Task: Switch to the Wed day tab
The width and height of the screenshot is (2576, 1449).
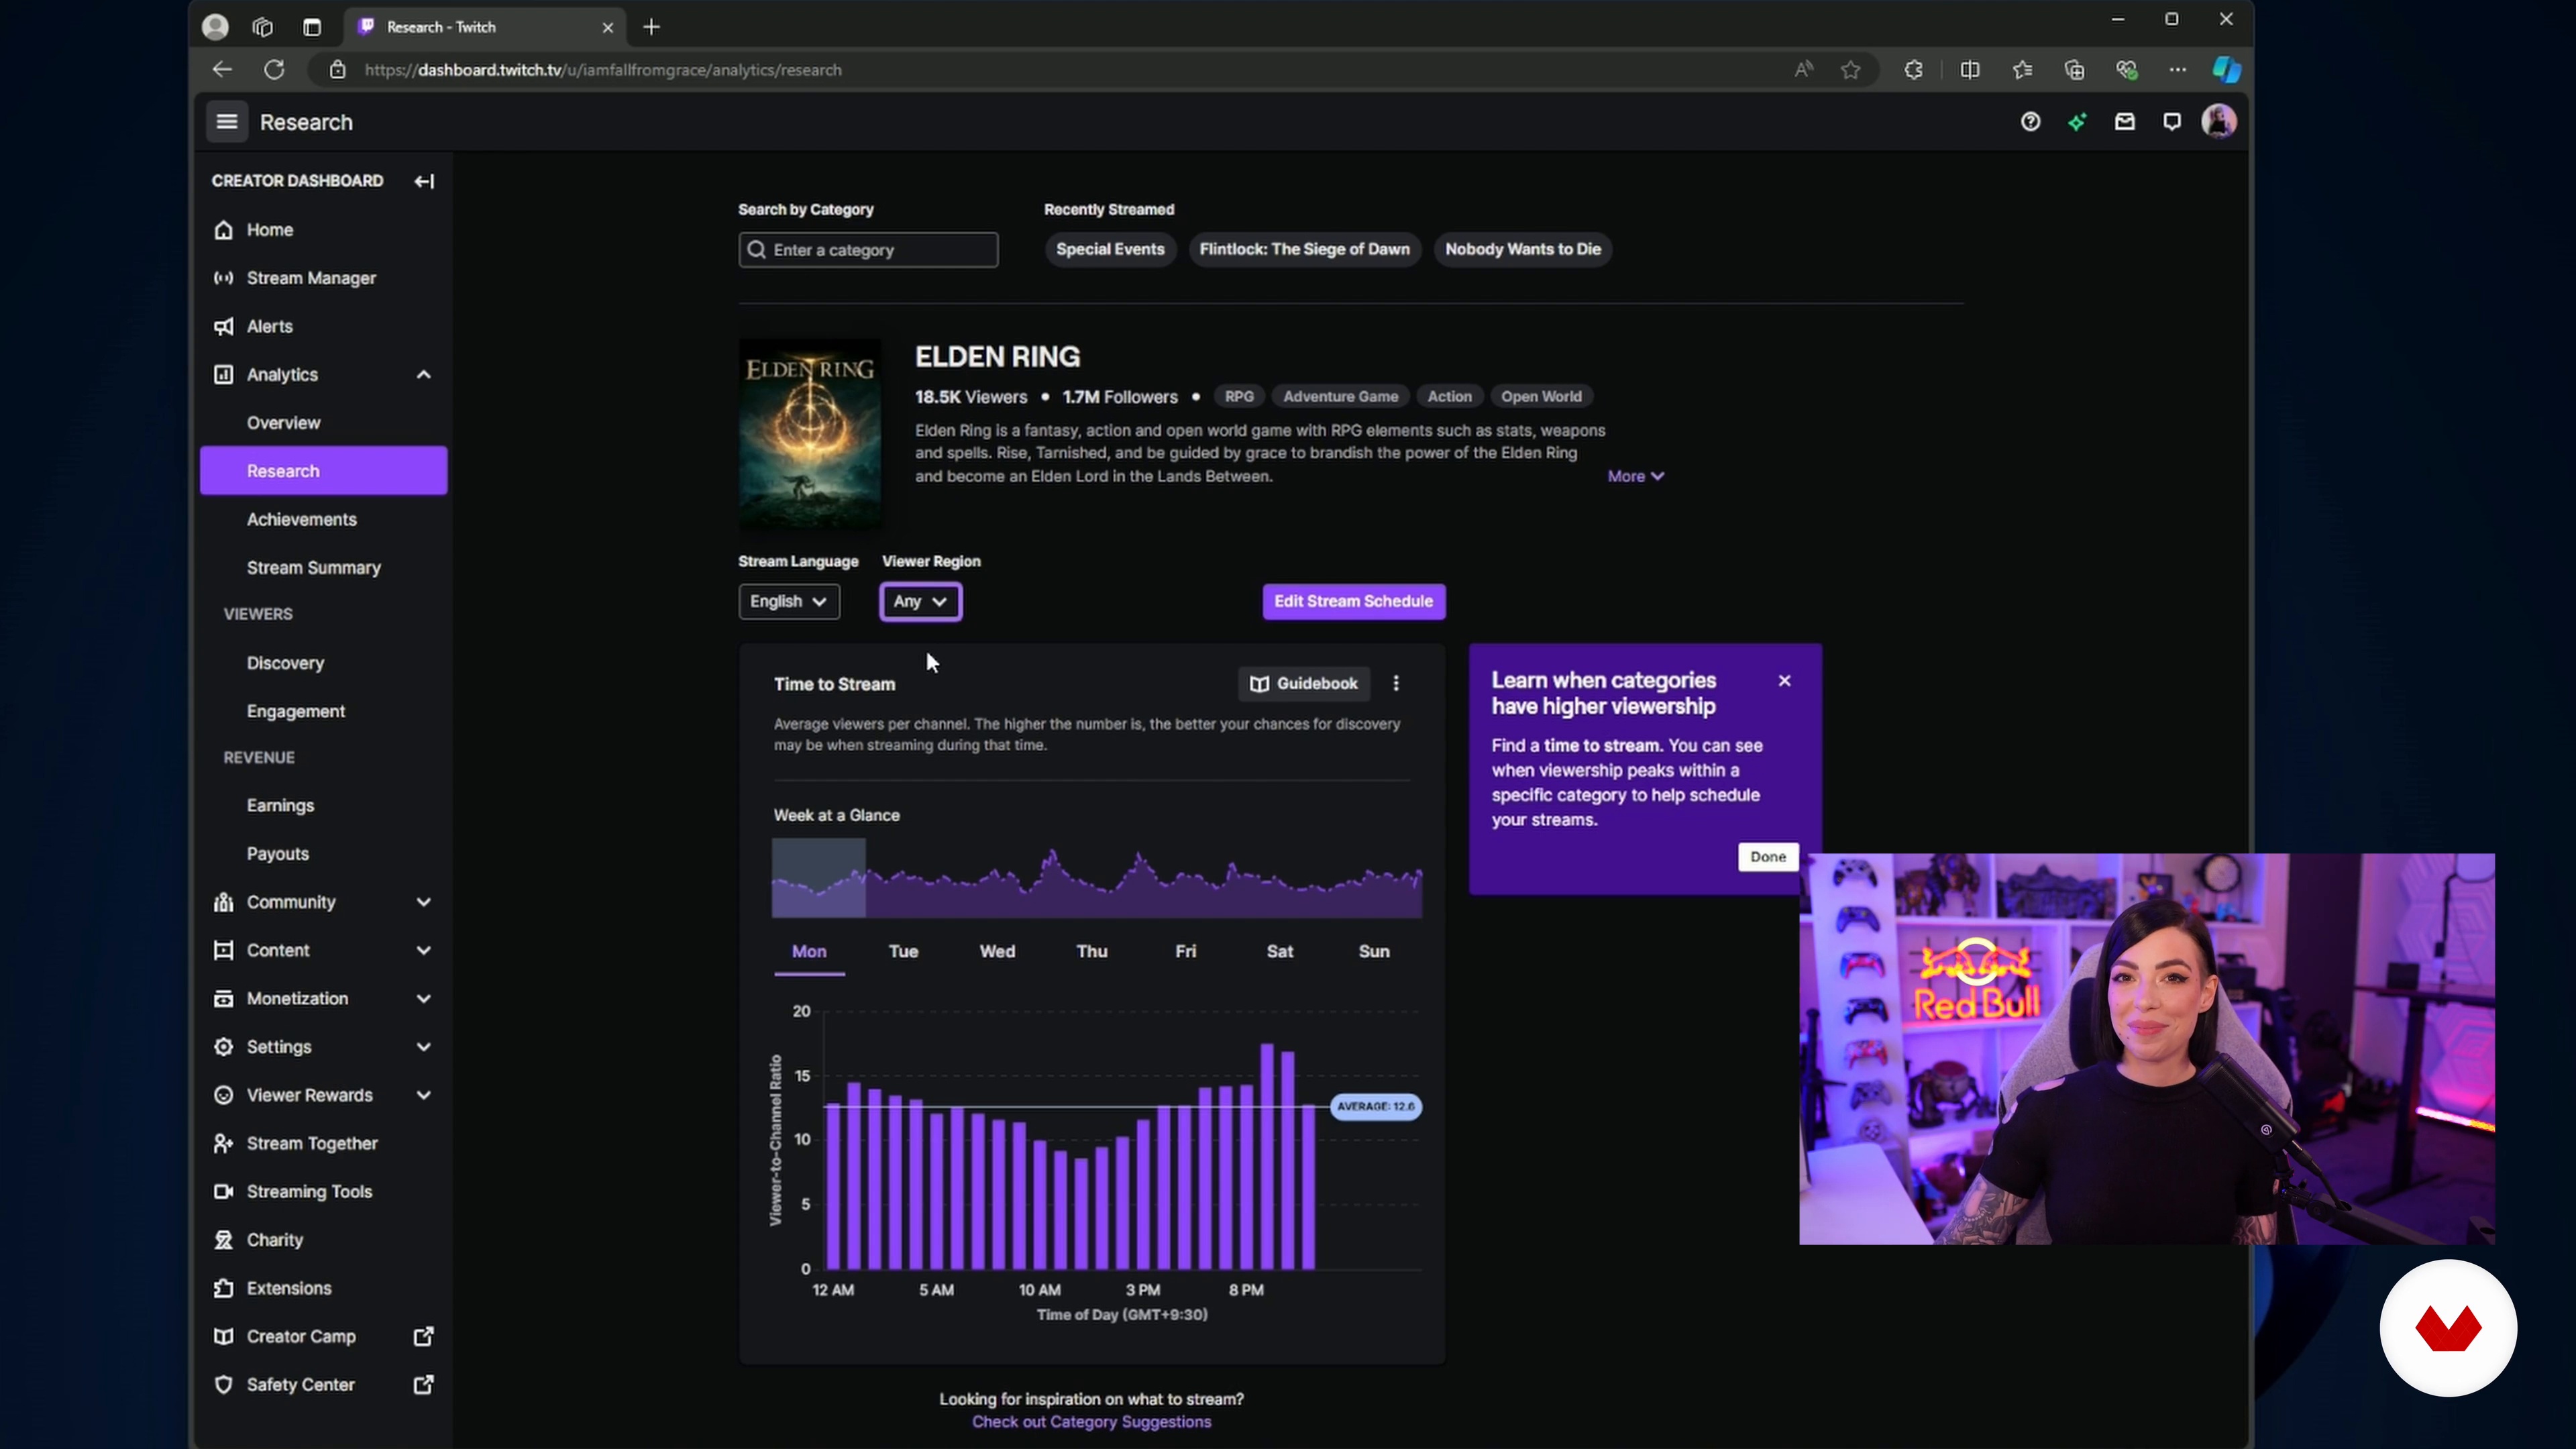Action: 997,952
